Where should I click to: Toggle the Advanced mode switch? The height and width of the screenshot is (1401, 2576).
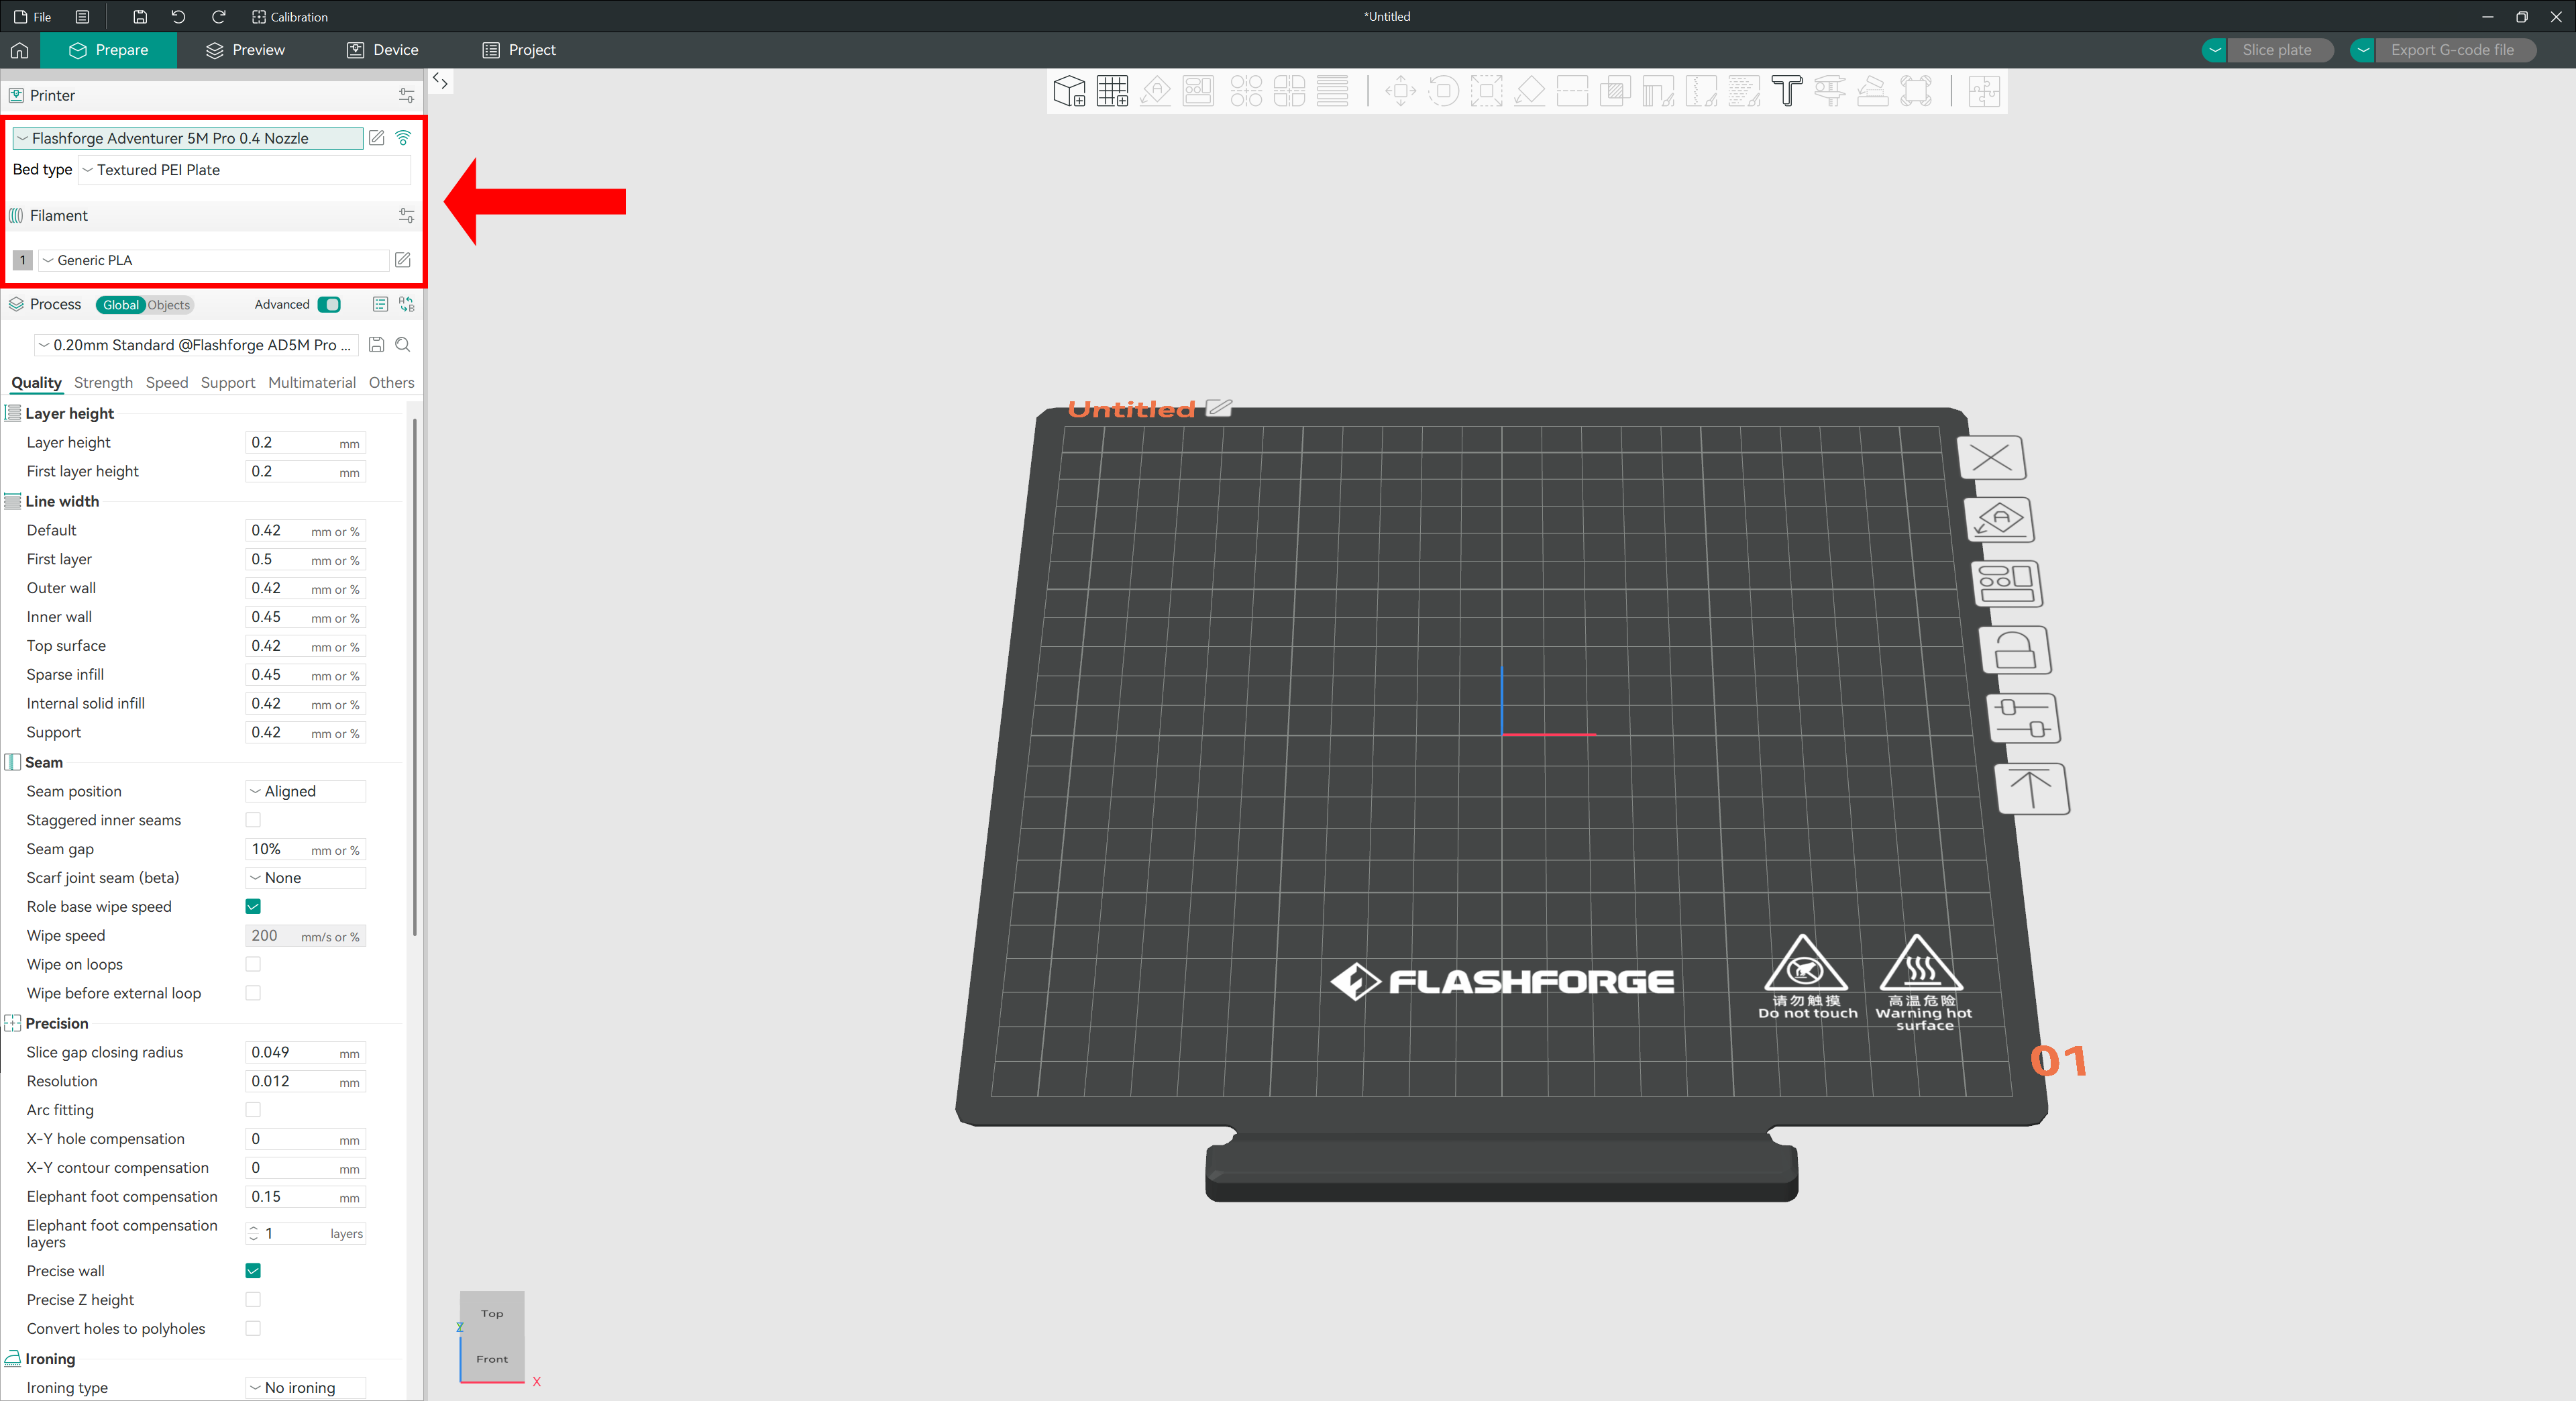[x=329, y=305]
